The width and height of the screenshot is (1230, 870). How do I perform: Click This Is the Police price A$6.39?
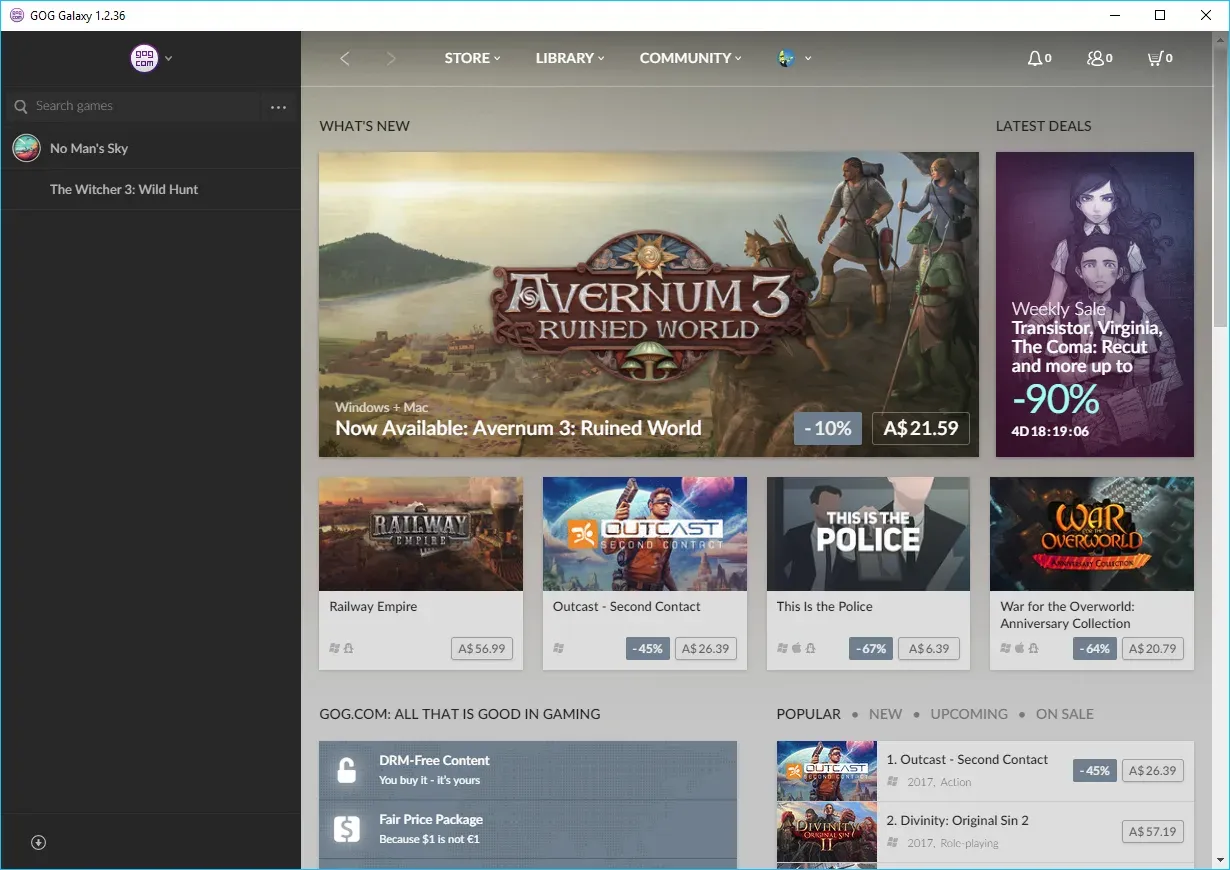929,648
